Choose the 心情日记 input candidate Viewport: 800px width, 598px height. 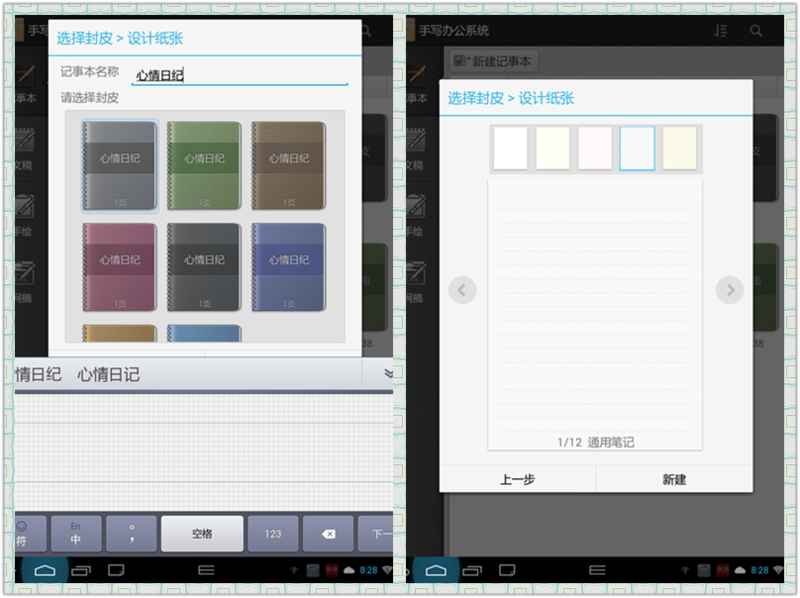pos(108,375)
